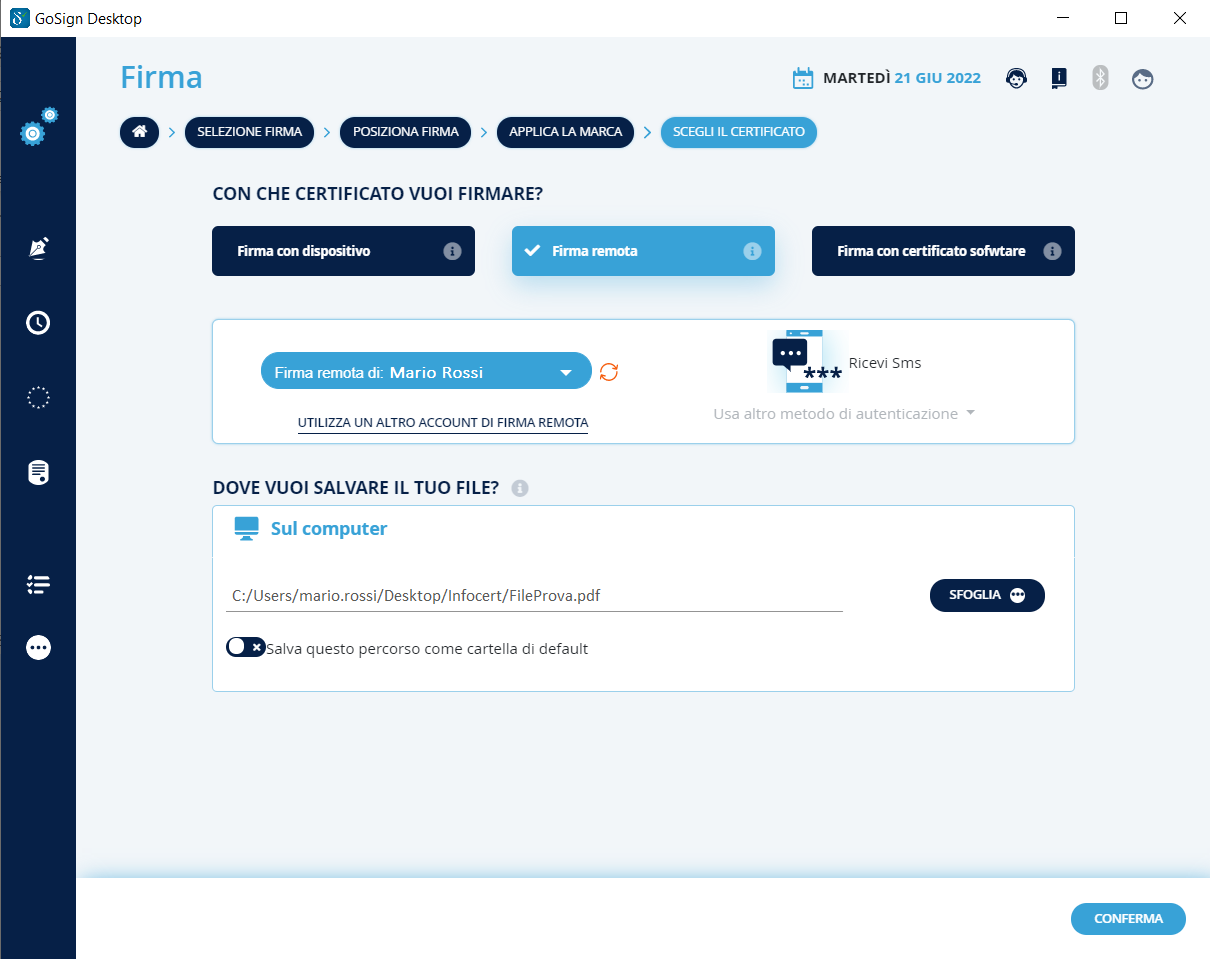Click the Ricevi Sms label
Image resolution: width=1210 pixels, height=959 pixels.
[885, 363]
